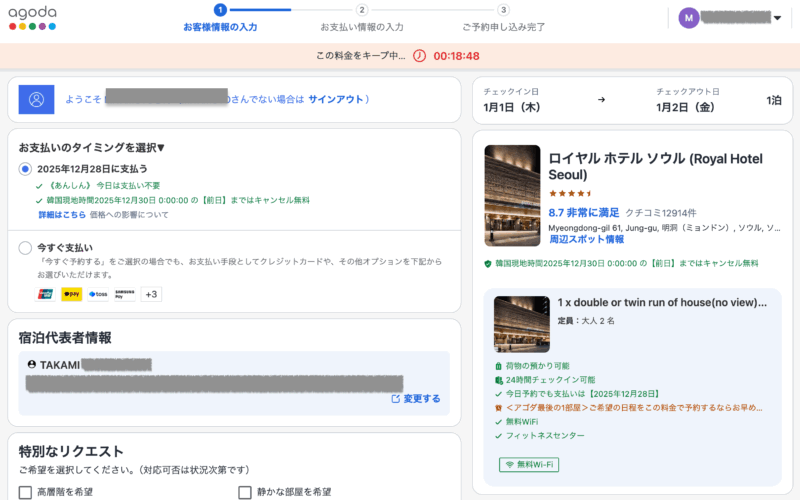Click the 8.7 非常に満足 review score

(584, 213)
